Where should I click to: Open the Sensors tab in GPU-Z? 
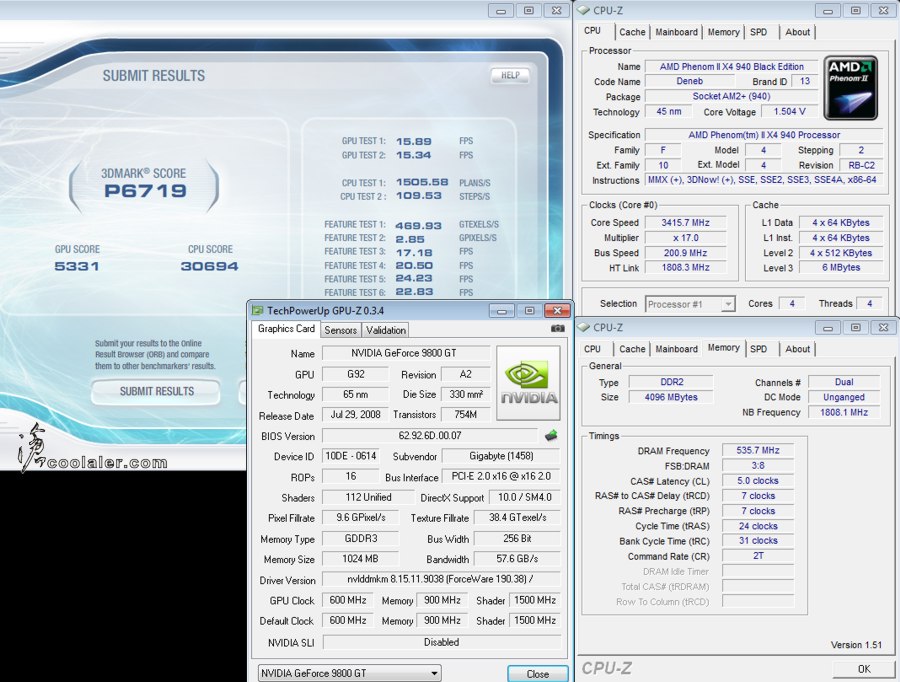340,330
